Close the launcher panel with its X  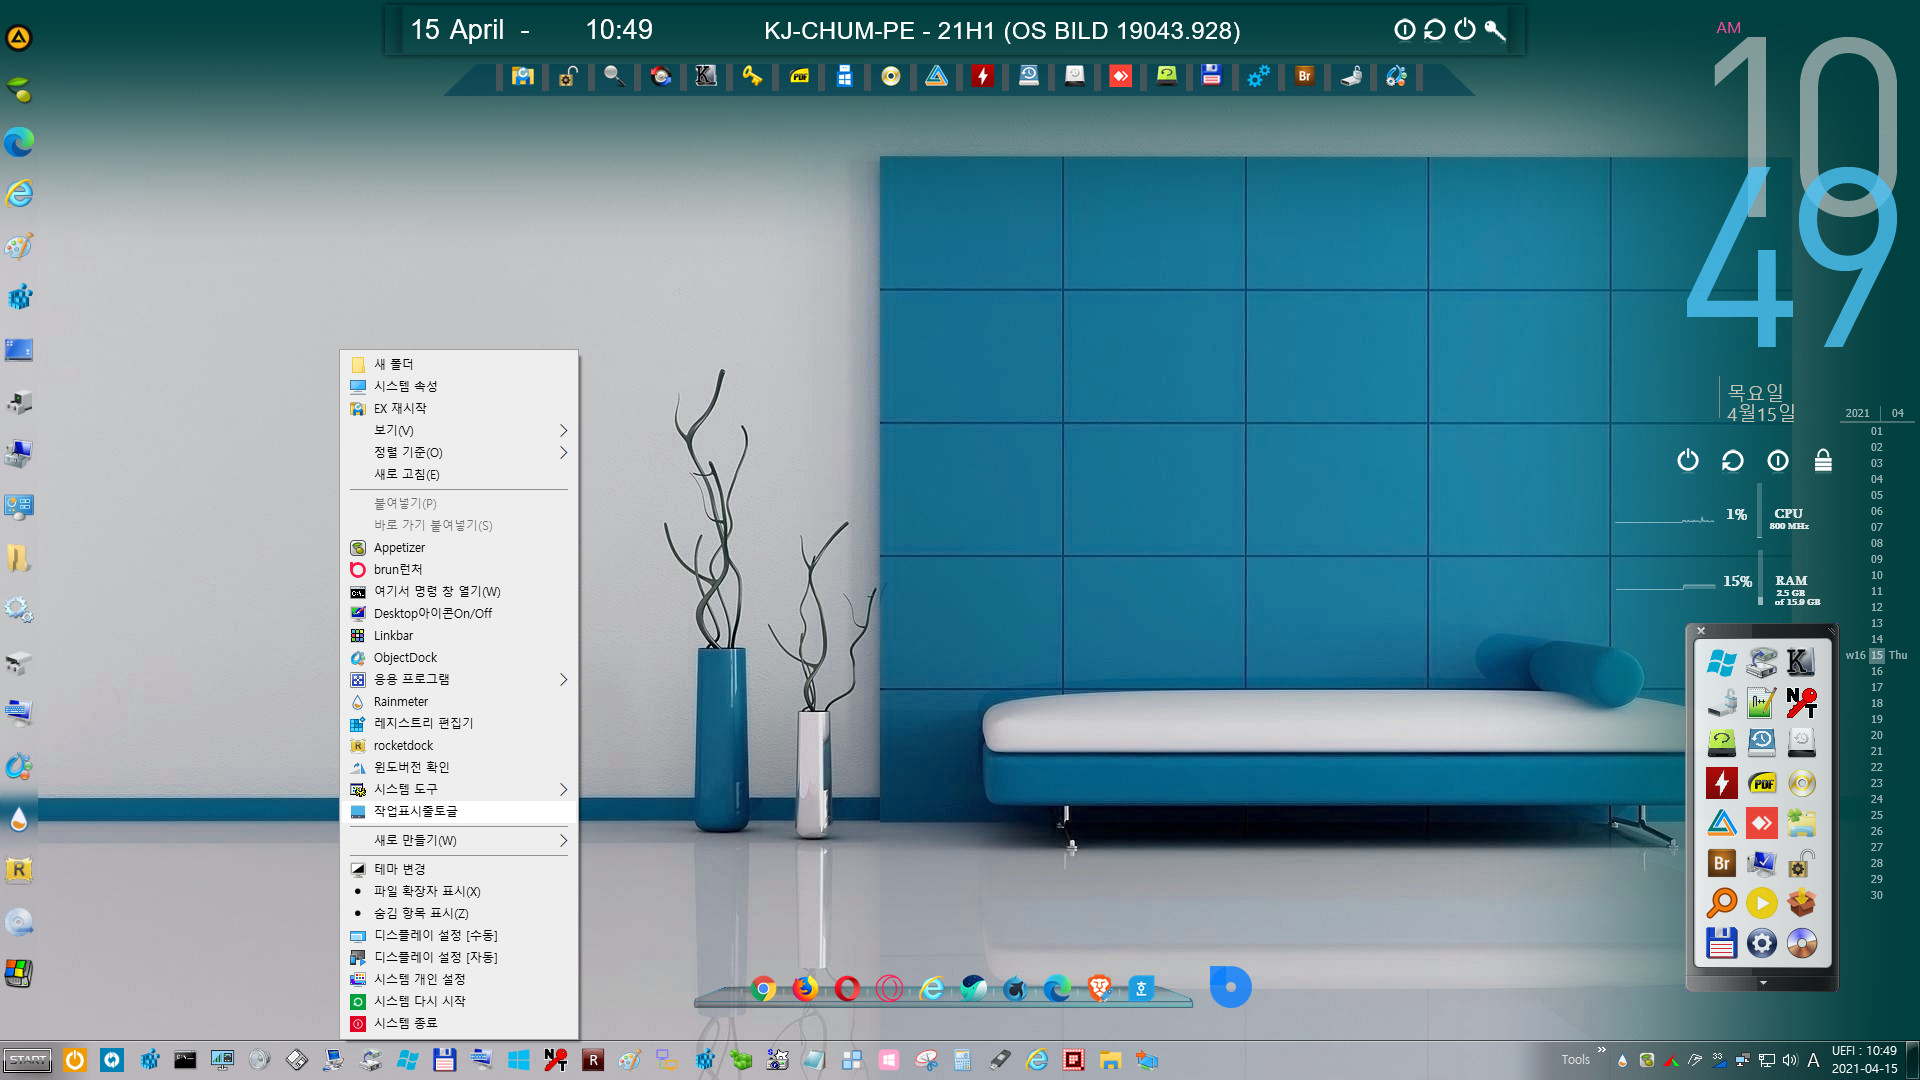click(1701, 631)
